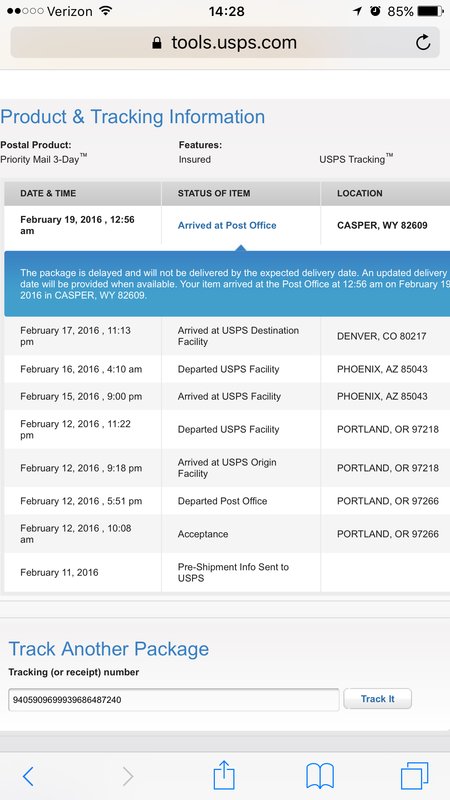Image resolution: width=450 pixels, height=800 pixels.
Task: Tap the Safari forward arrow
Action: 128,777
